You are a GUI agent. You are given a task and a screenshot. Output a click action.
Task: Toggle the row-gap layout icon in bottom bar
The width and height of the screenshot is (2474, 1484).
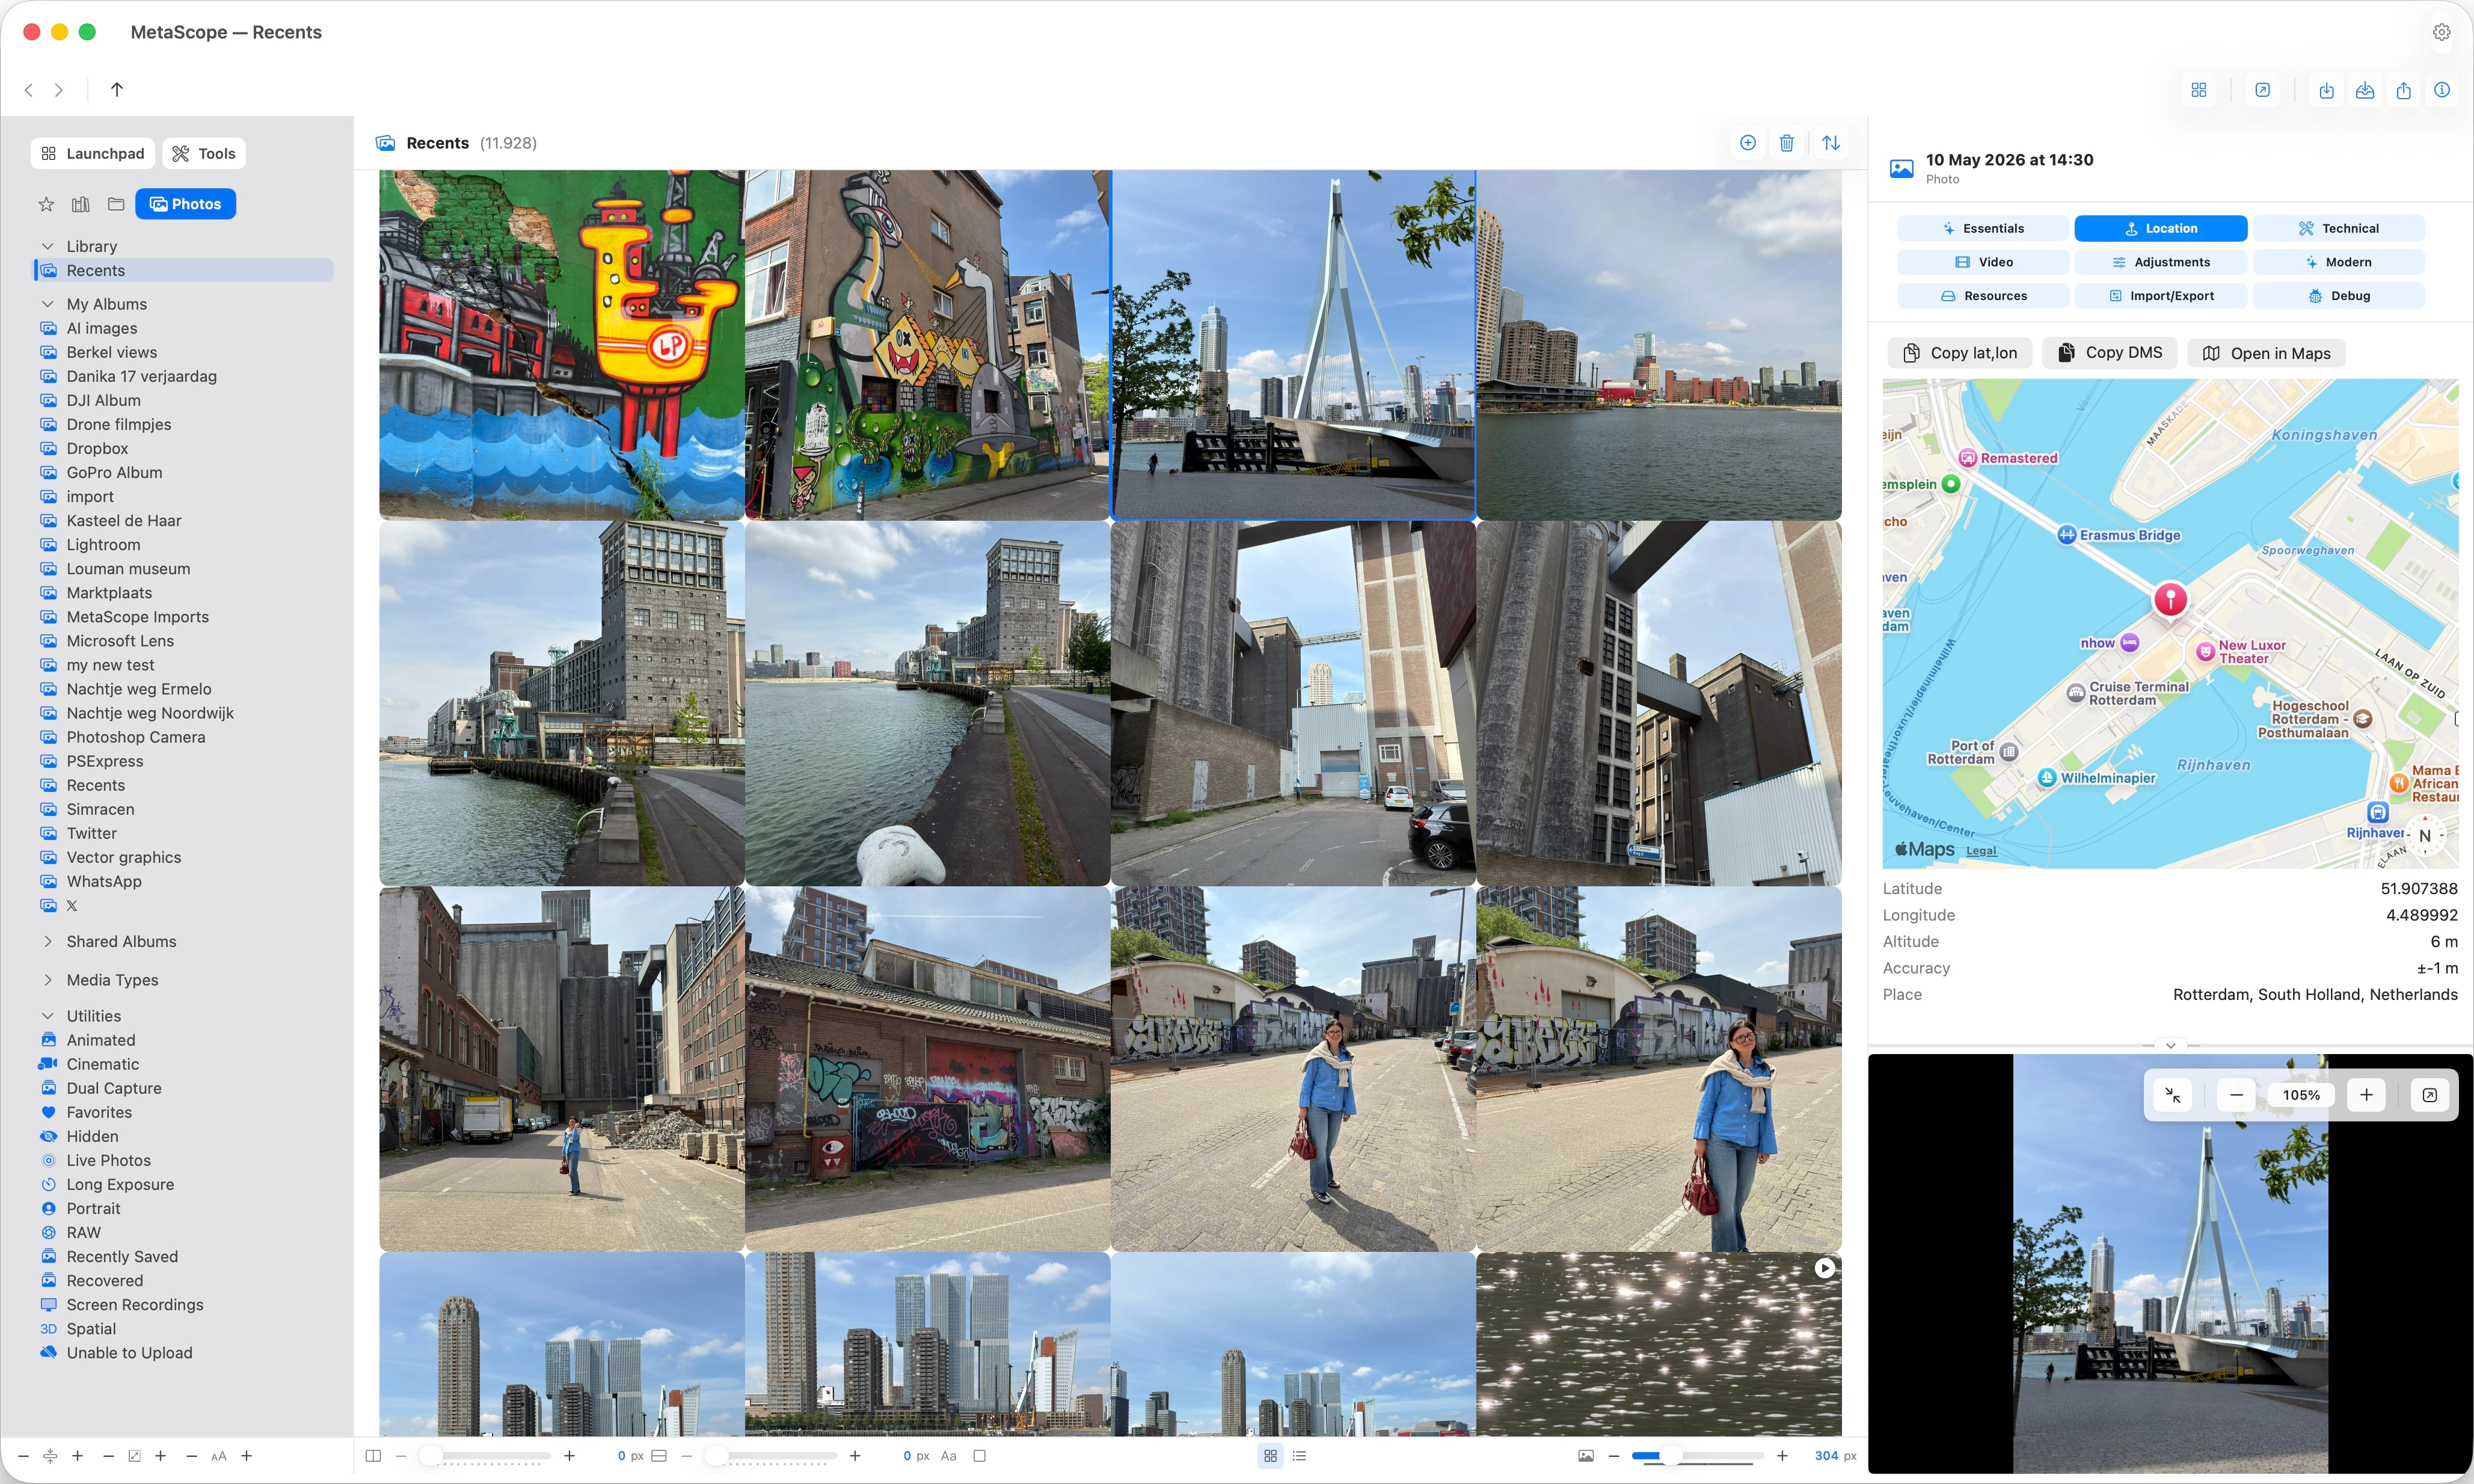pos(659,1456)
